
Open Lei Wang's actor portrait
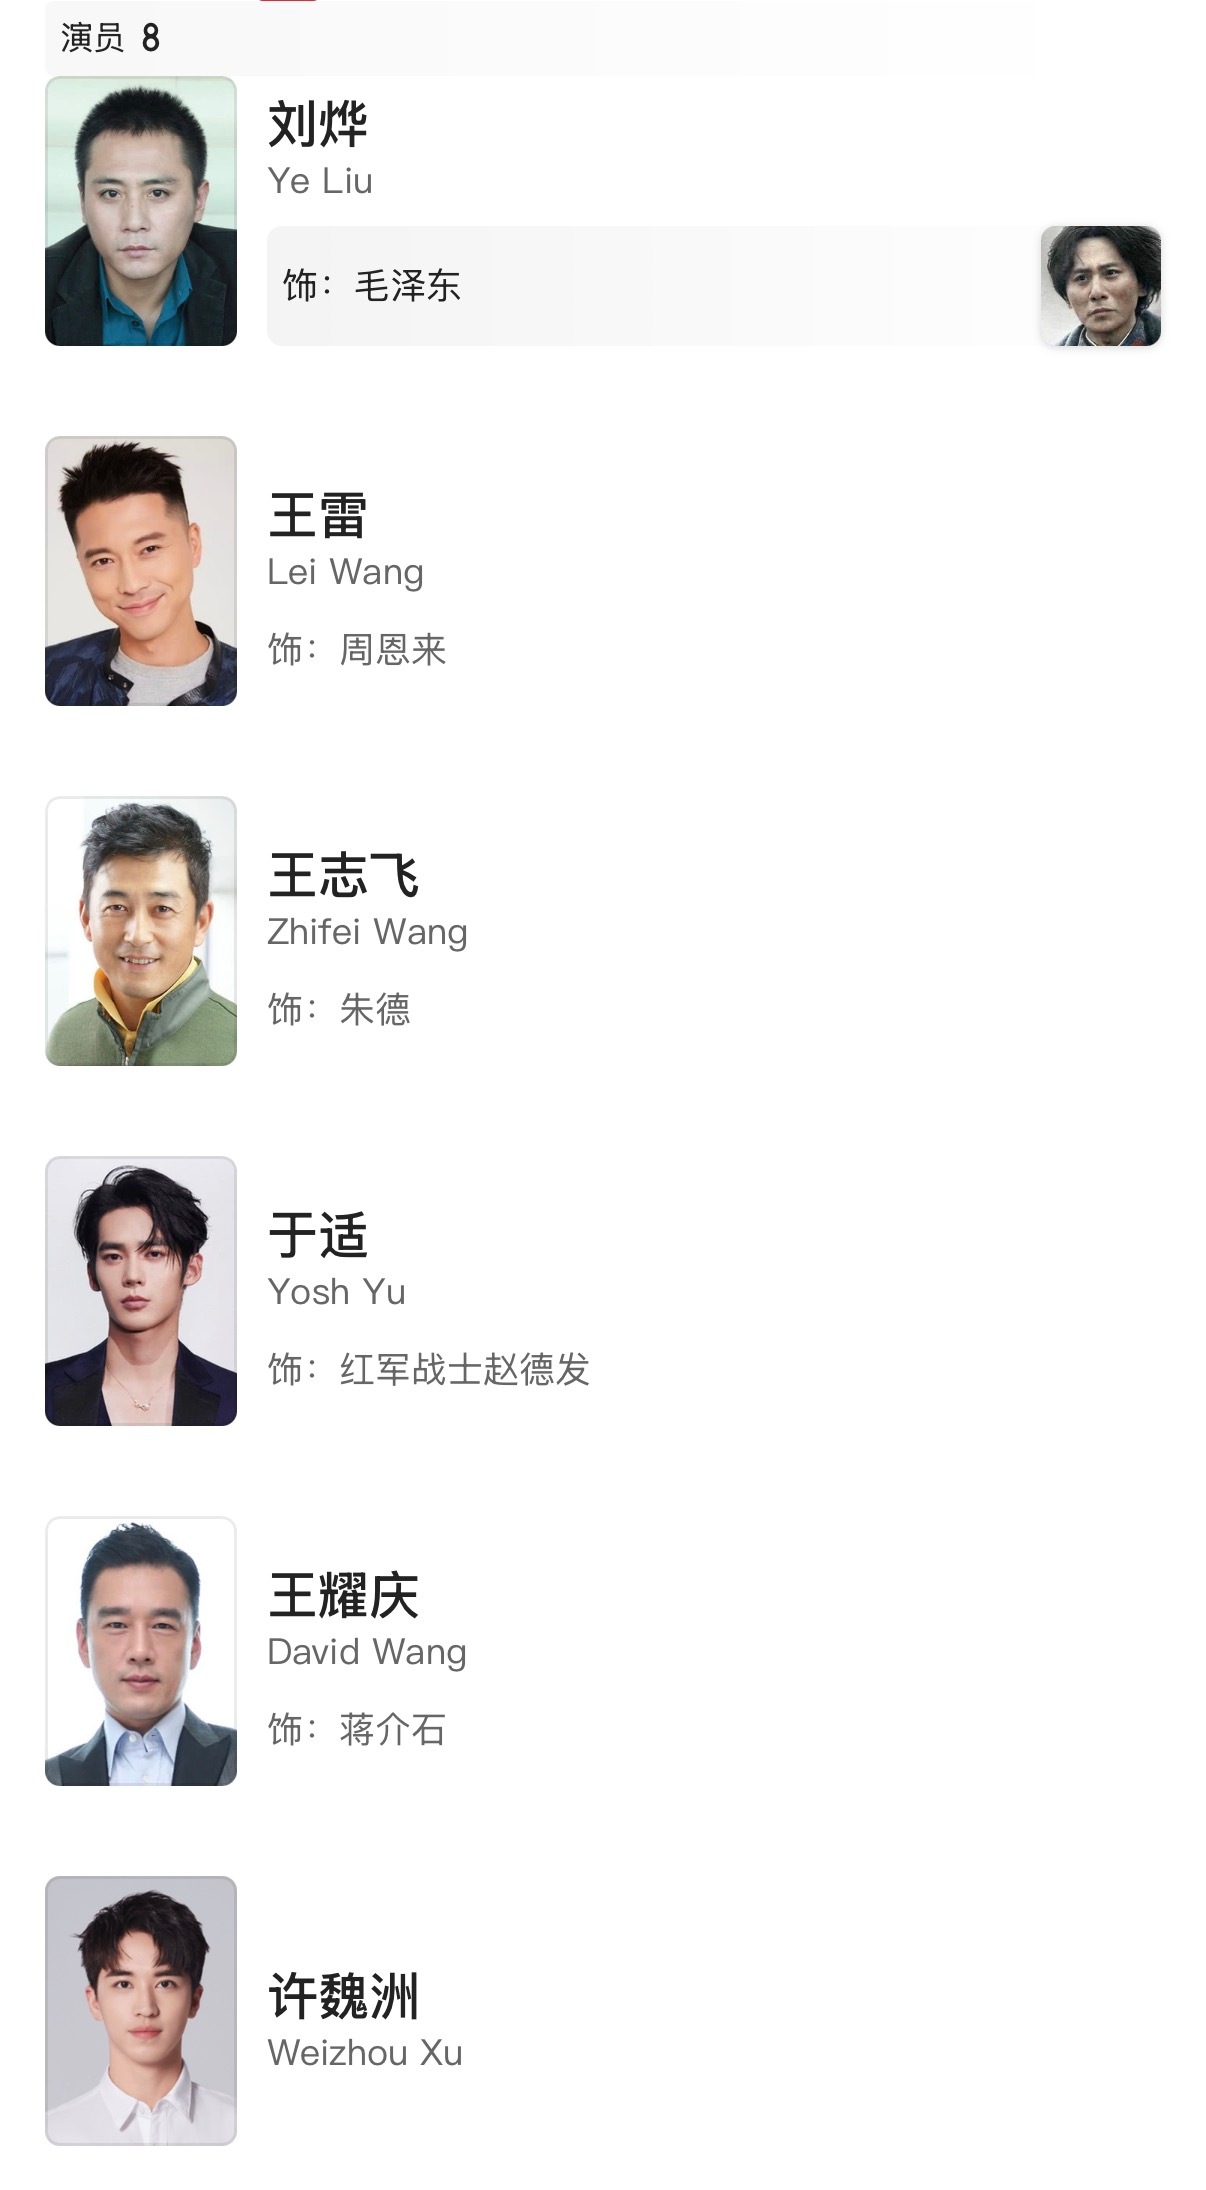pos(141,571)
